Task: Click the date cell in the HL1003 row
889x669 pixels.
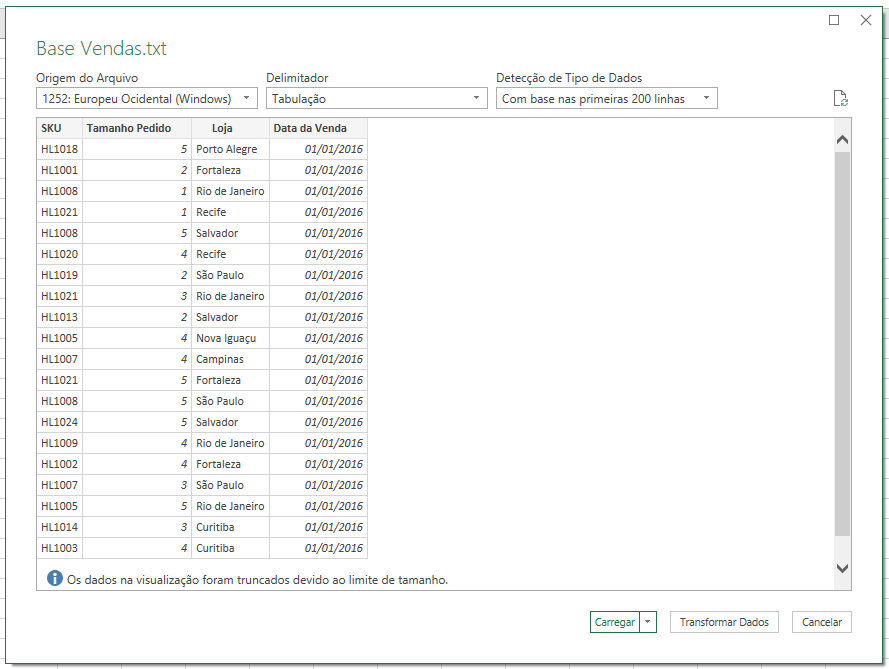Action: 318,548
